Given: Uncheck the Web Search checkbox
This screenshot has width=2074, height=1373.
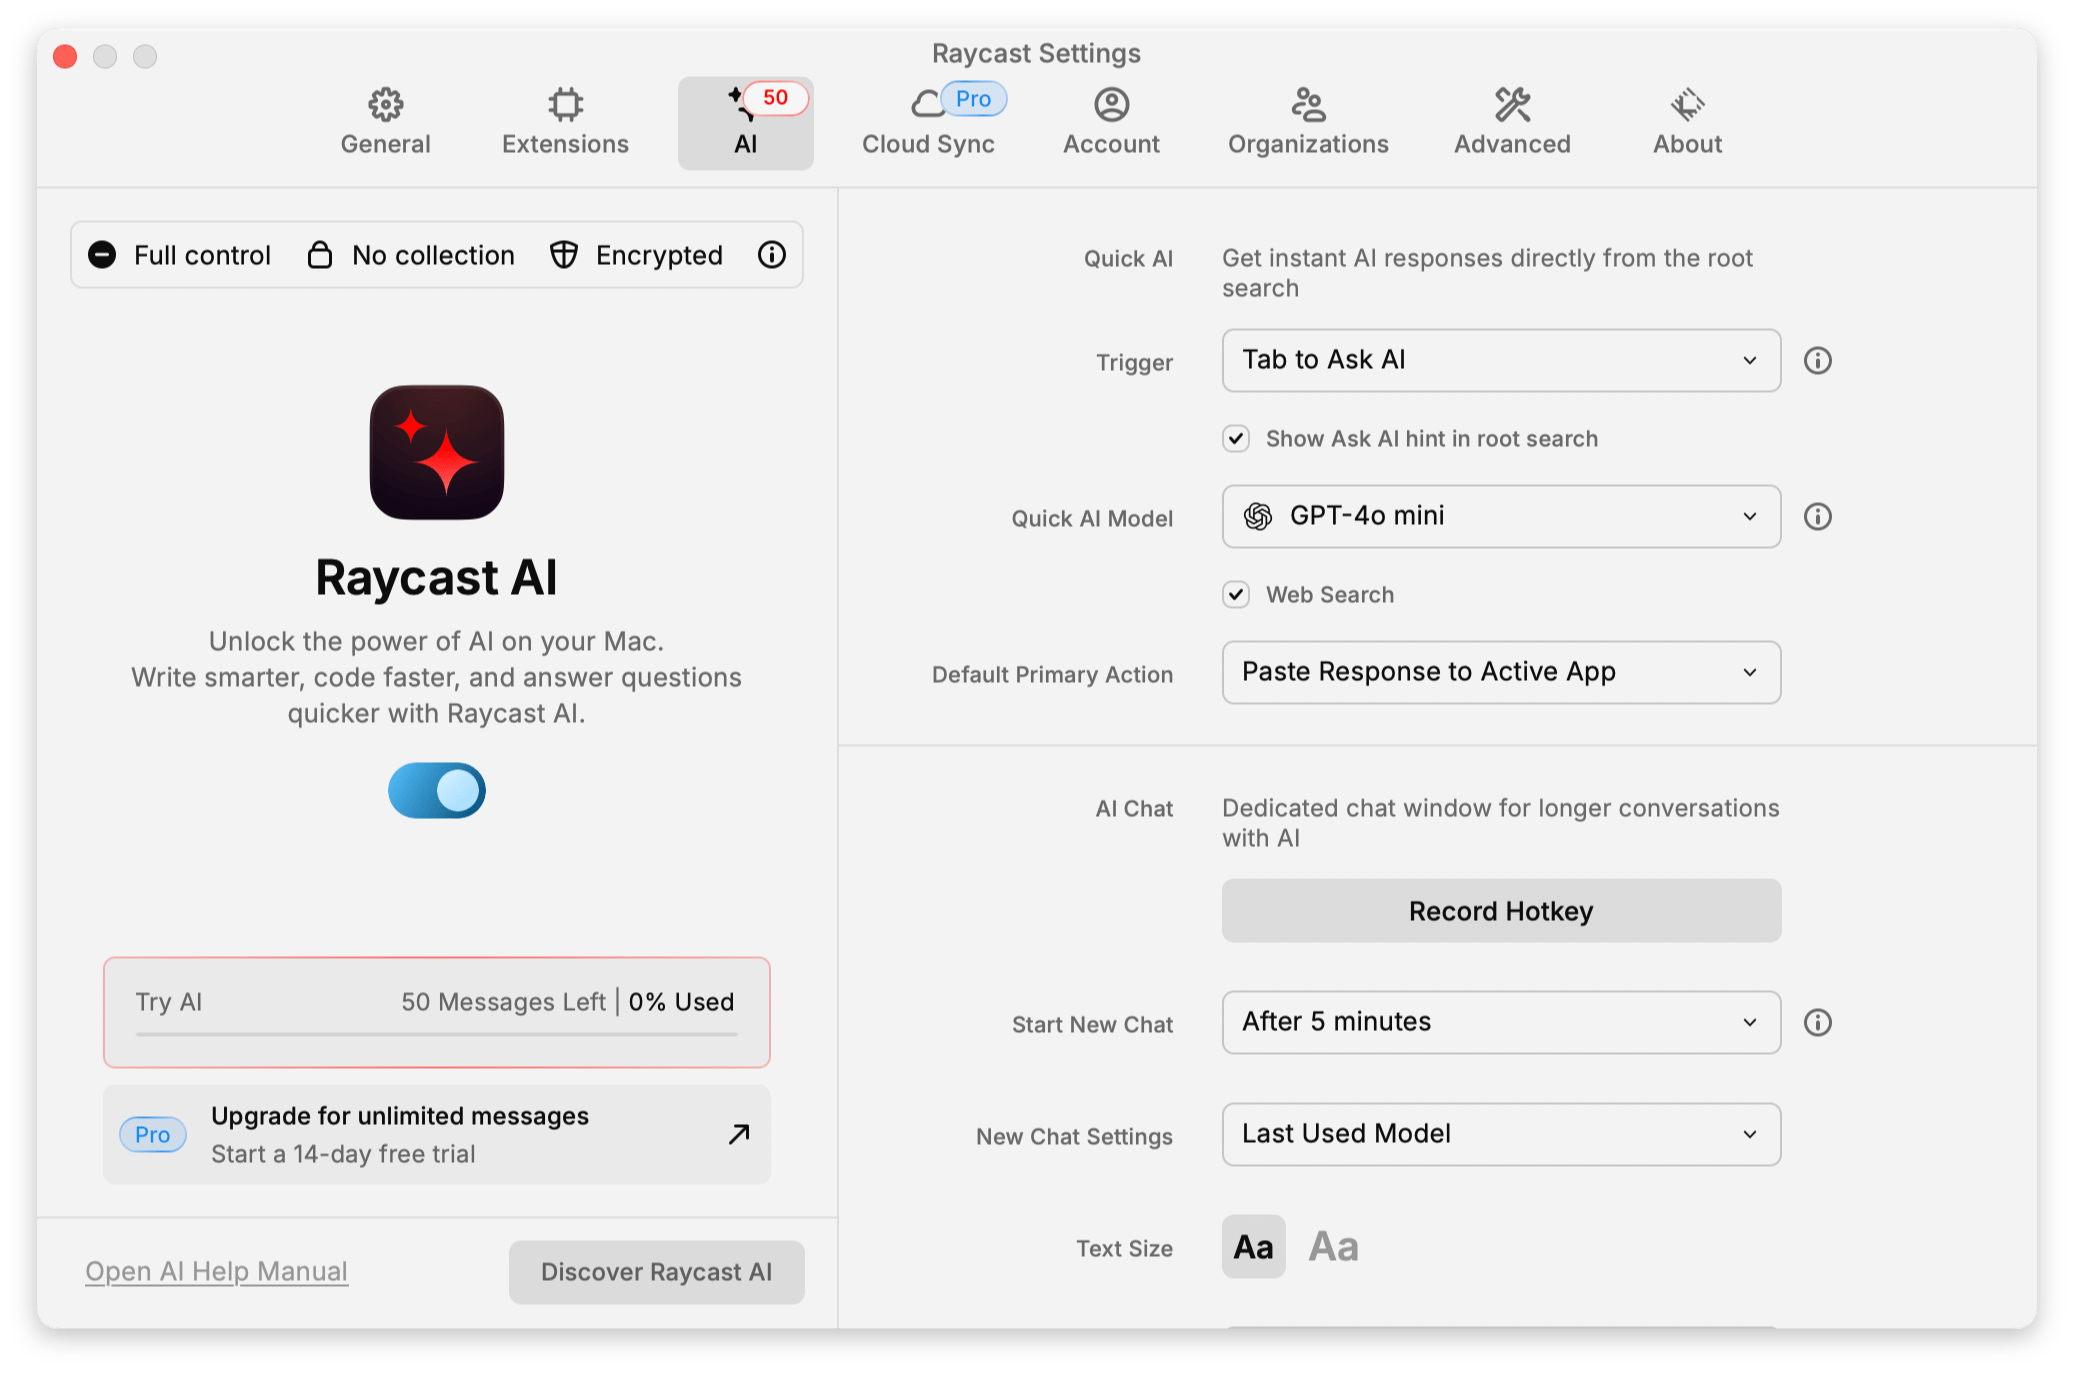Looking at the screenshot, I should (x=1236, y=595).
